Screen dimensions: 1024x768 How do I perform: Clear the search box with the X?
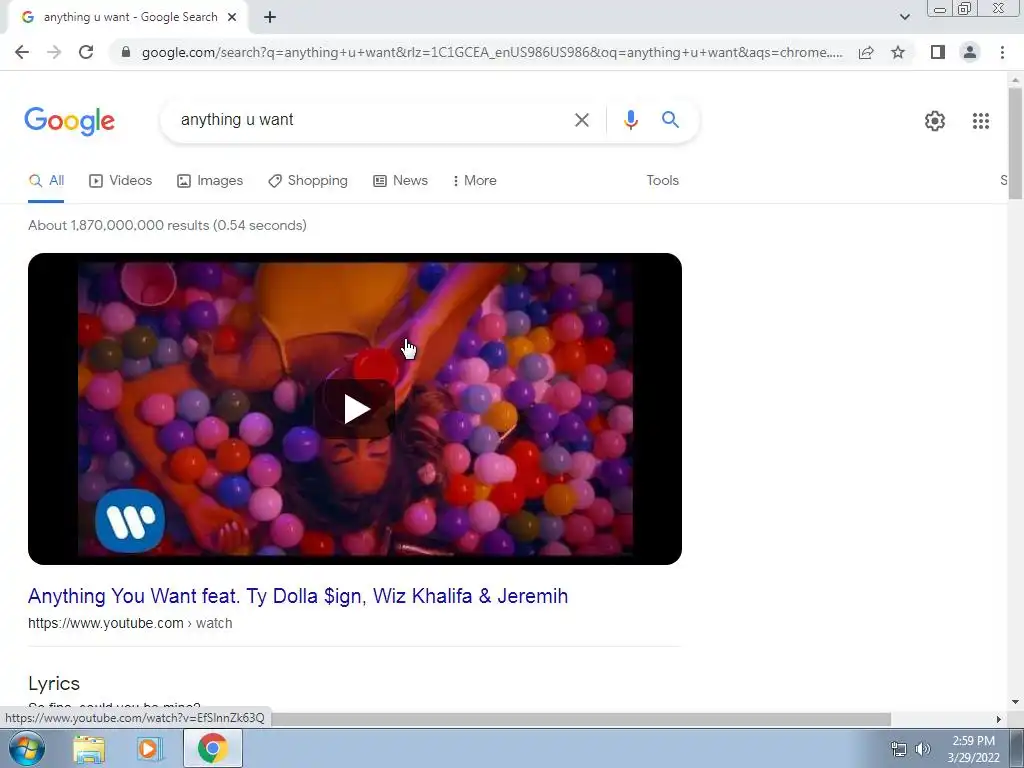point(581,120)
